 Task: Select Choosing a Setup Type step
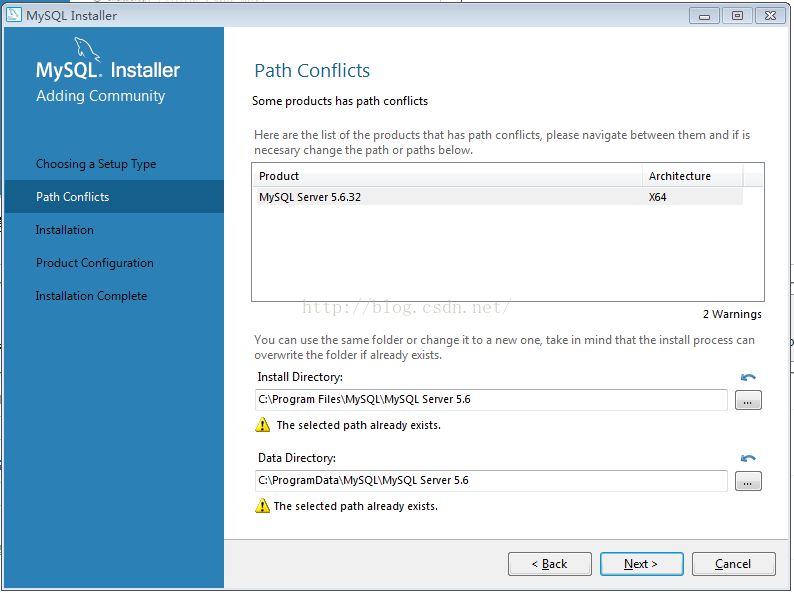pyautogui.click(x=96, y=164)
